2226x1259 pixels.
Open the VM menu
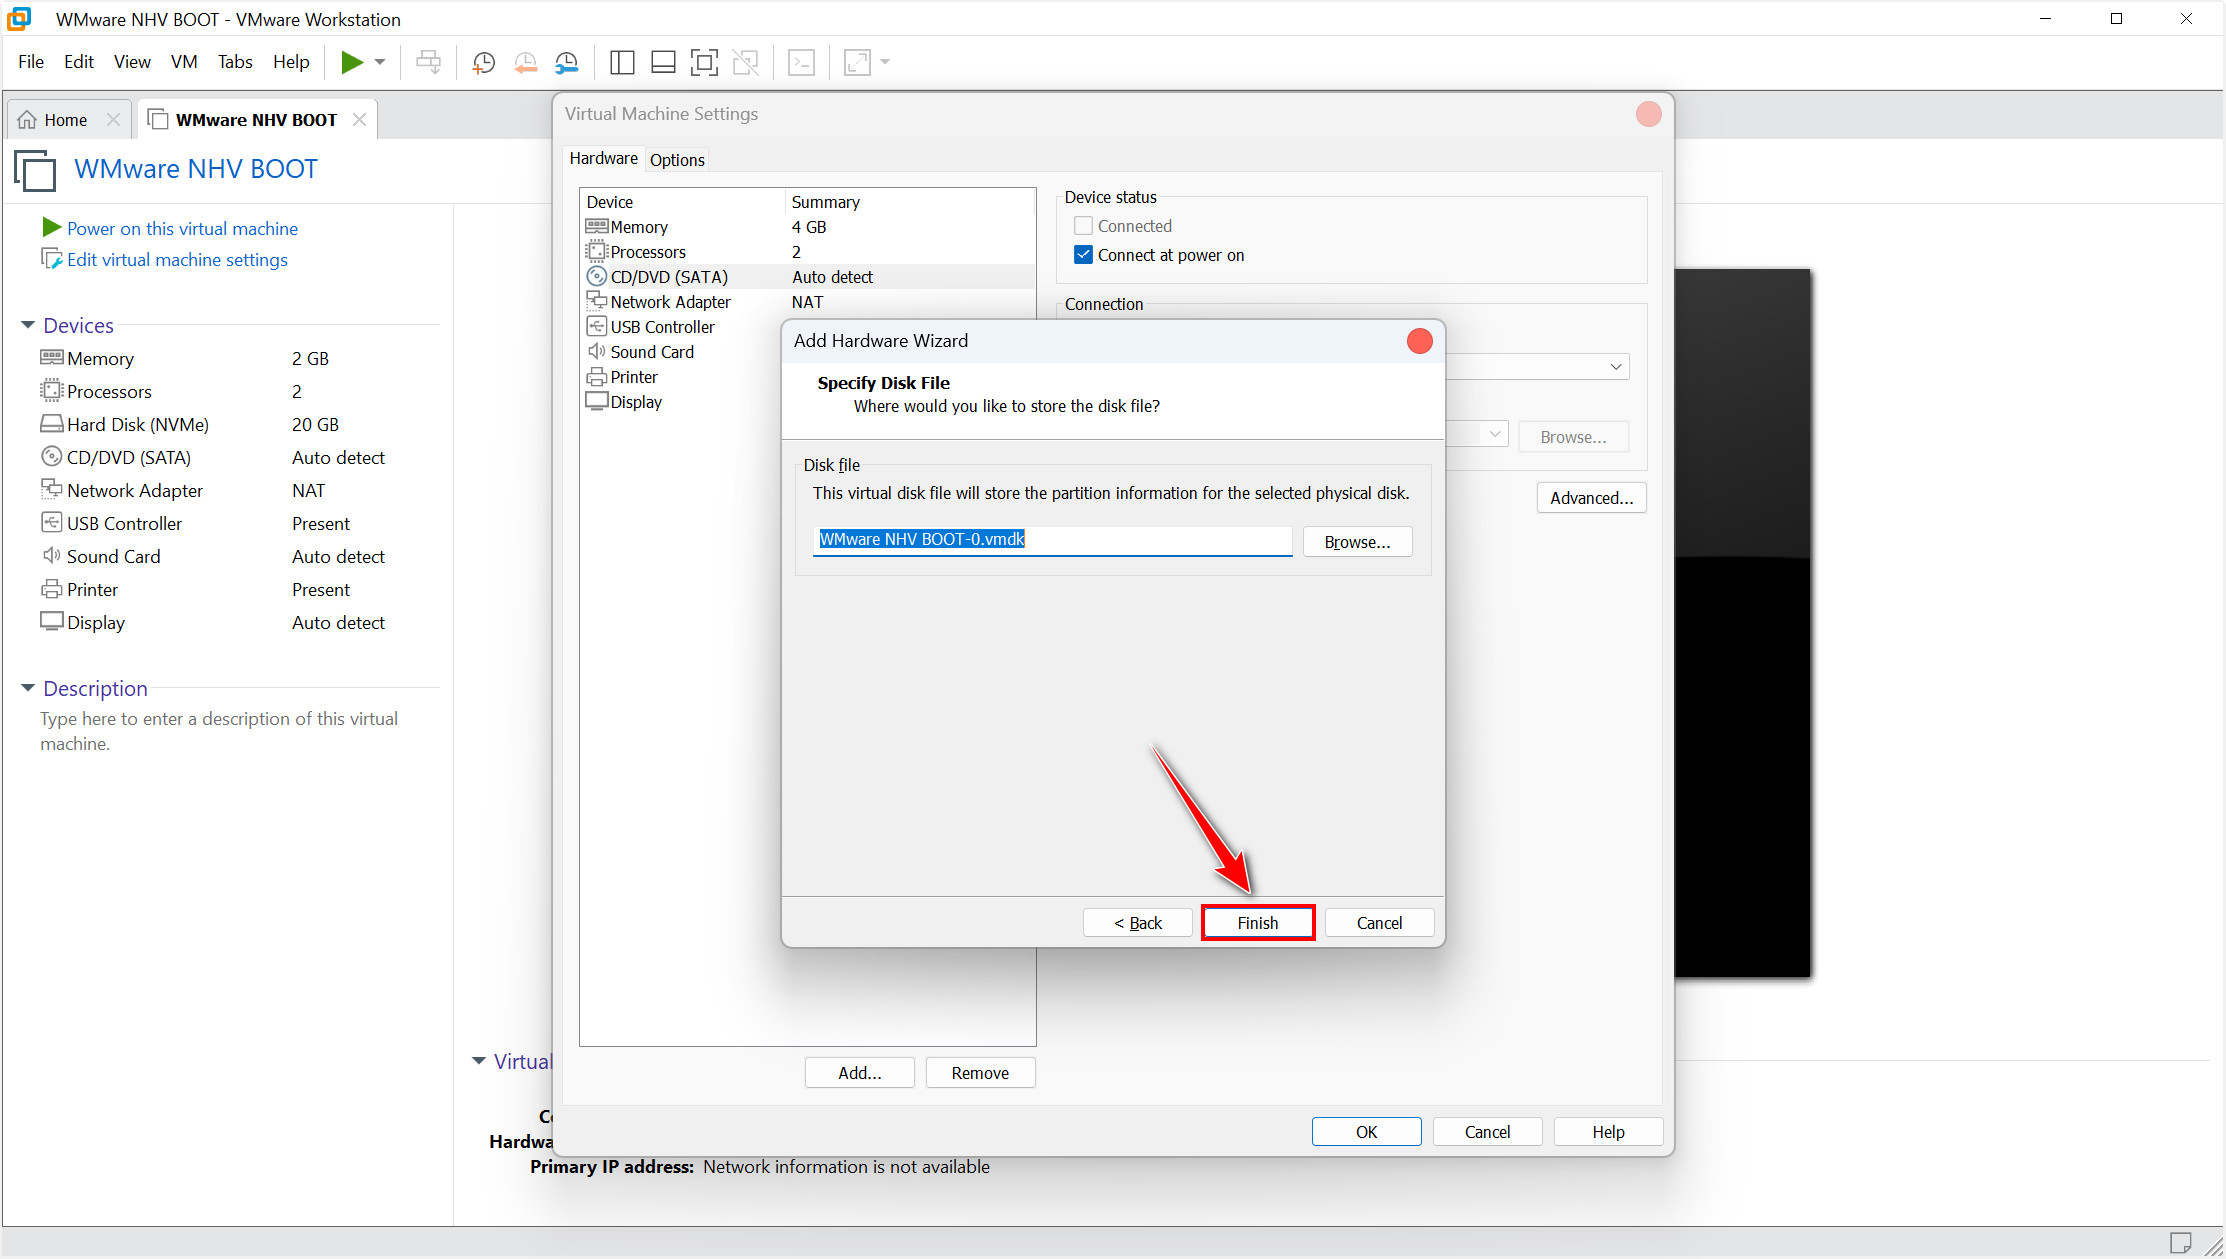(x=184, y=62)
